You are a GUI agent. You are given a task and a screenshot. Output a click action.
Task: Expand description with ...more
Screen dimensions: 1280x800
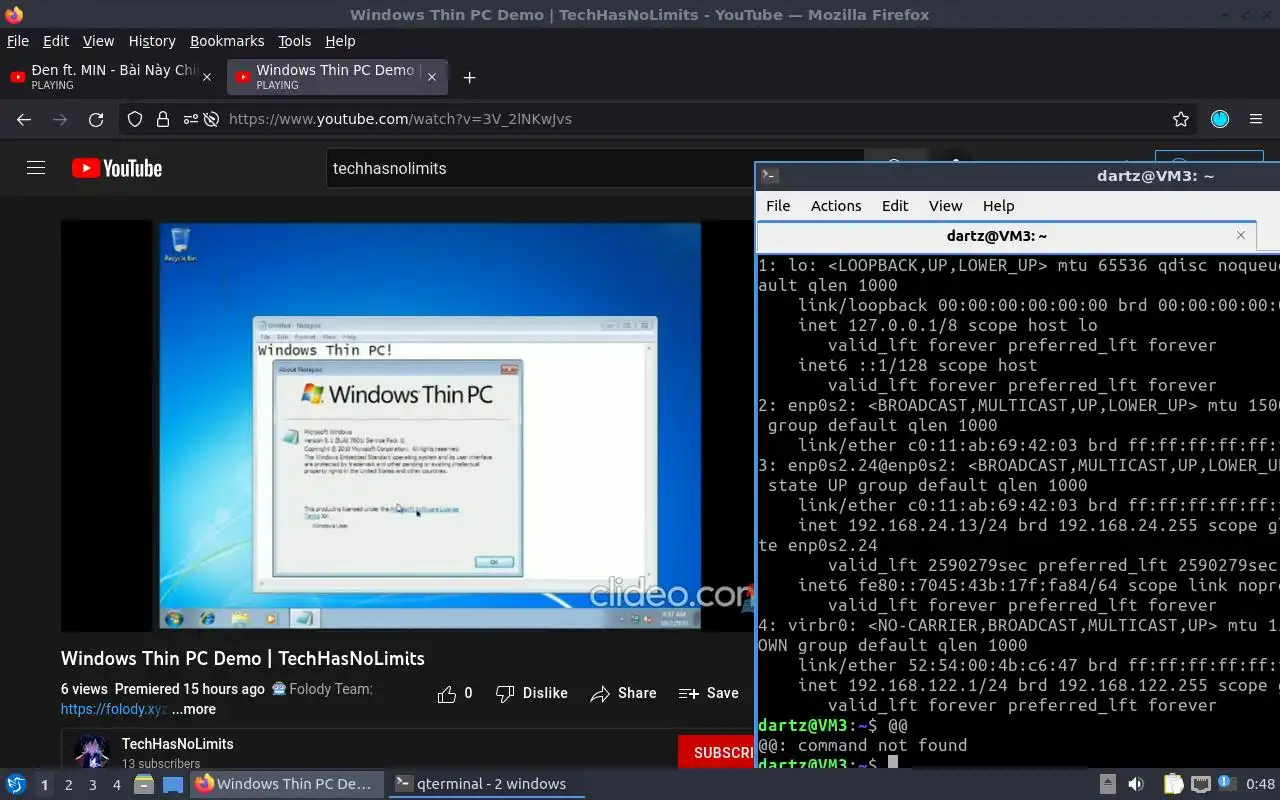193,709
